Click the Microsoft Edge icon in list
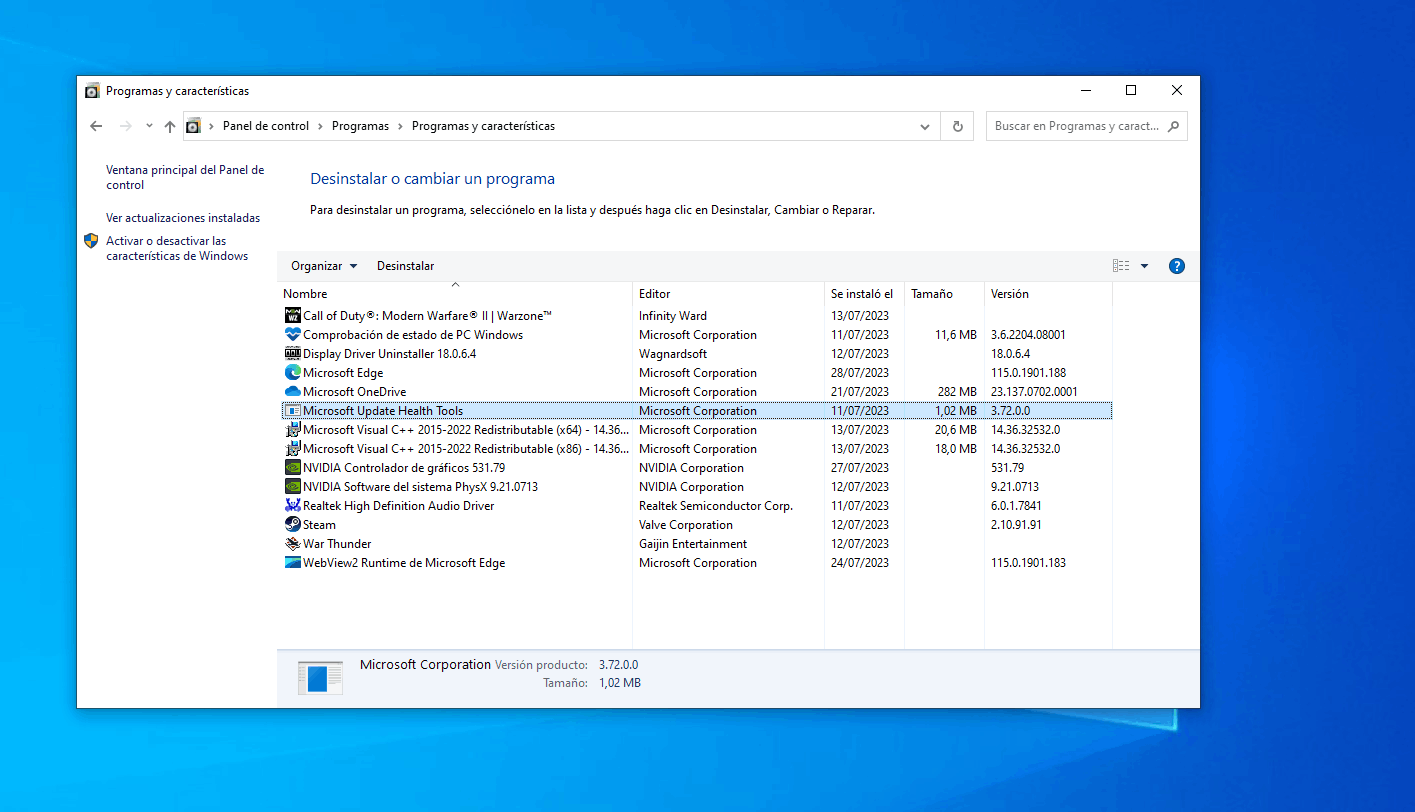This screenshot has height=812, width=1415. (x=293, y=373)
